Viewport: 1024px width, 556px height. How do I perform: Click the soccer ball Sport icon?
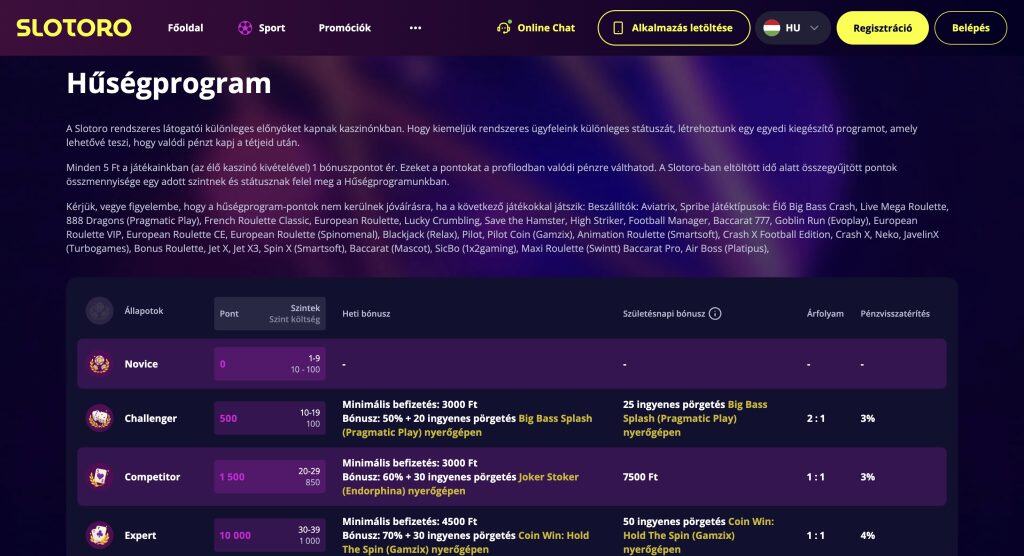click(x=245, y=28)
